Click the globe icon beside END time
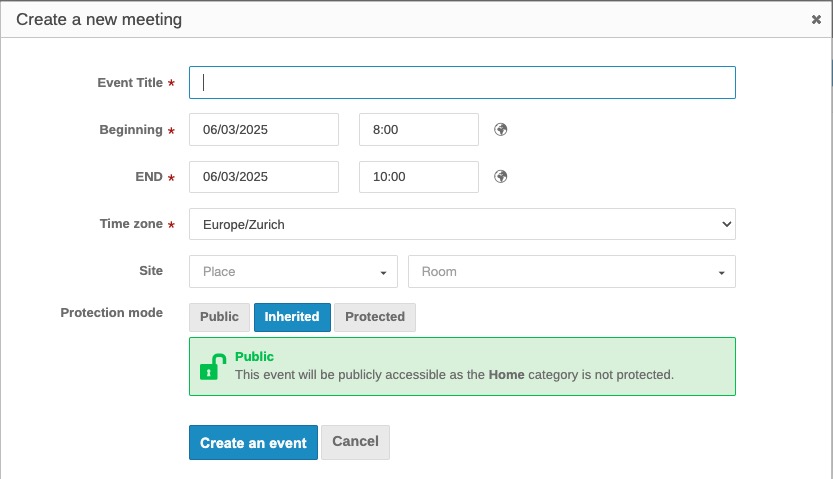The height and width of the screenshot is (479, 833). [x=501, y=177]
